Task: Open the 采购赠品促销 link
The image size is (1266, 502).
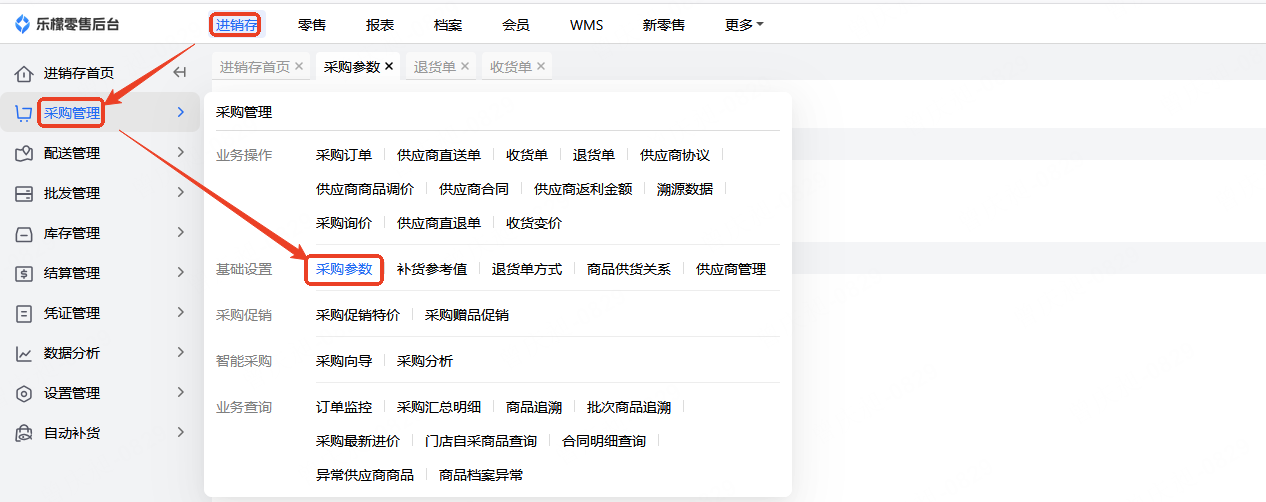Action: pos(467,315)
